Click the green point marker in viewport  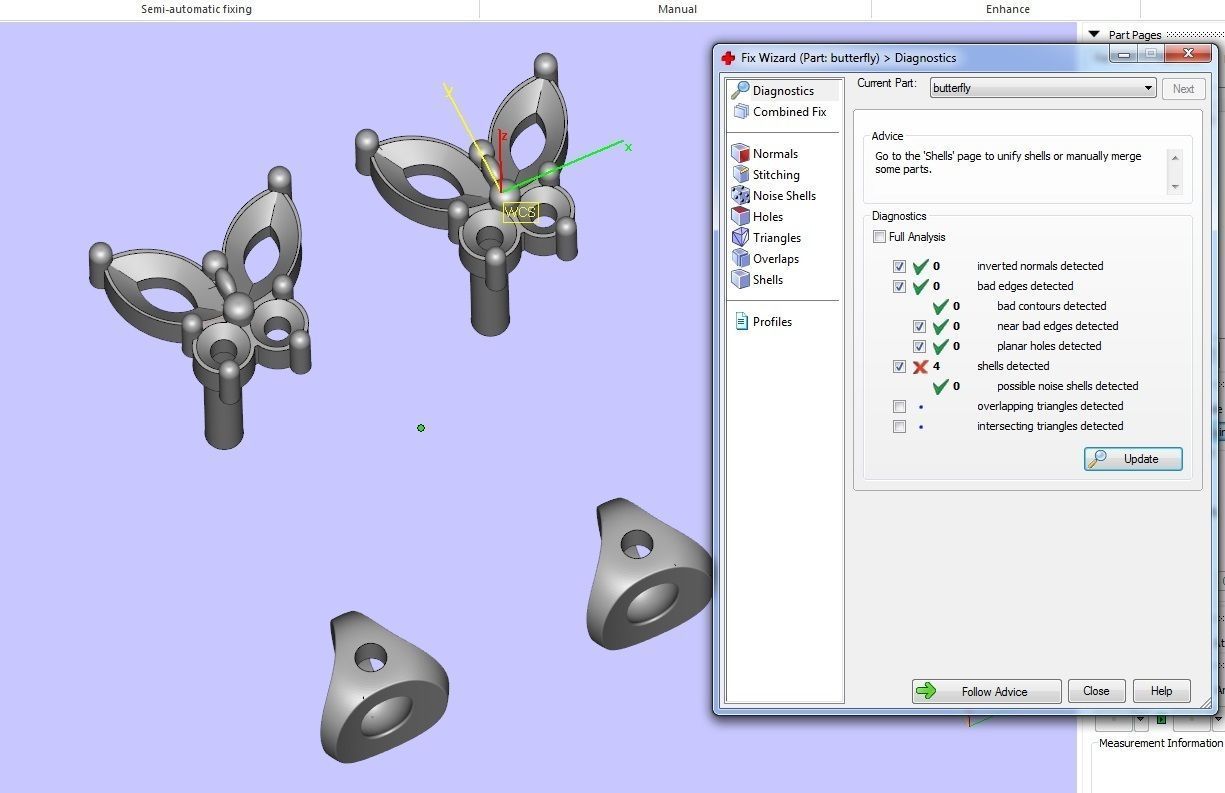coord(421,428)
